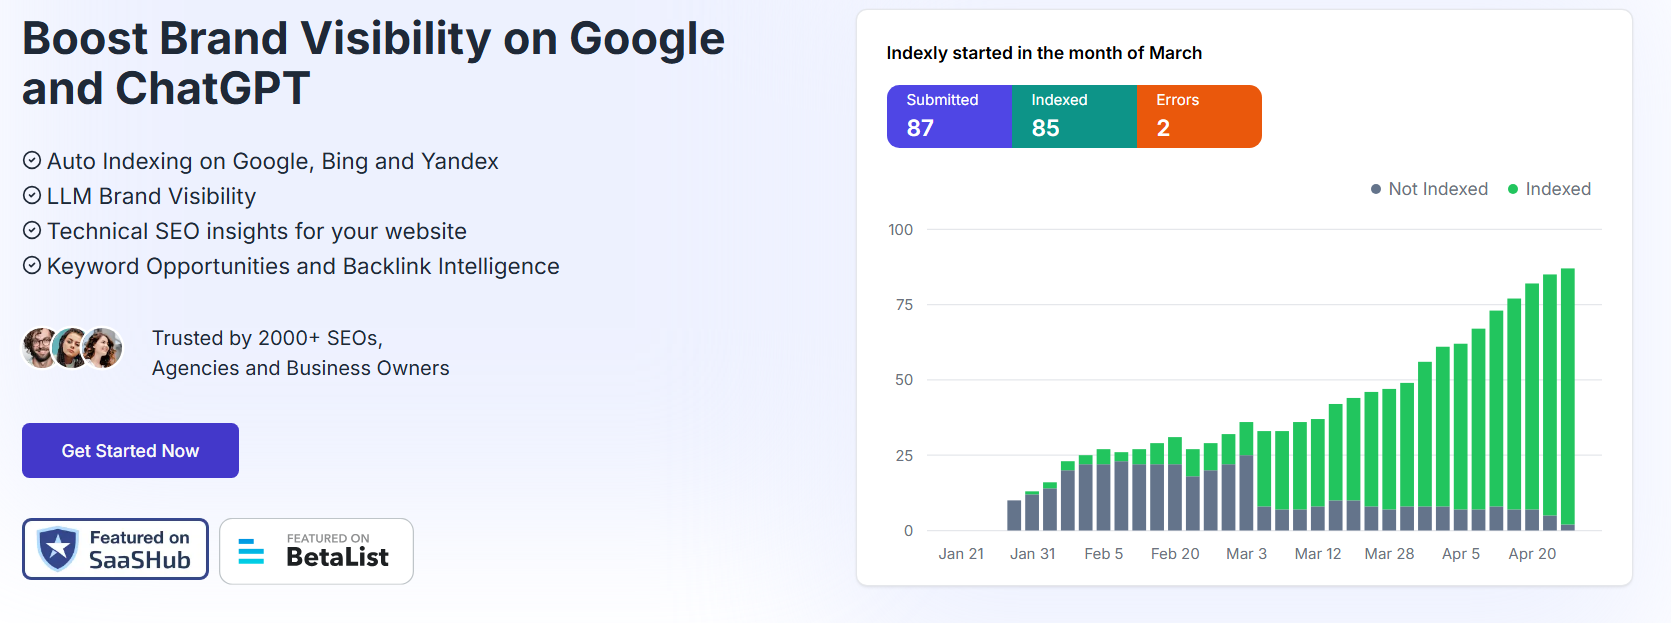Open the Featured on SaaSHub badge
Image resolution: width=1671 pixels, height=623 pixels.
coord(115,549)
